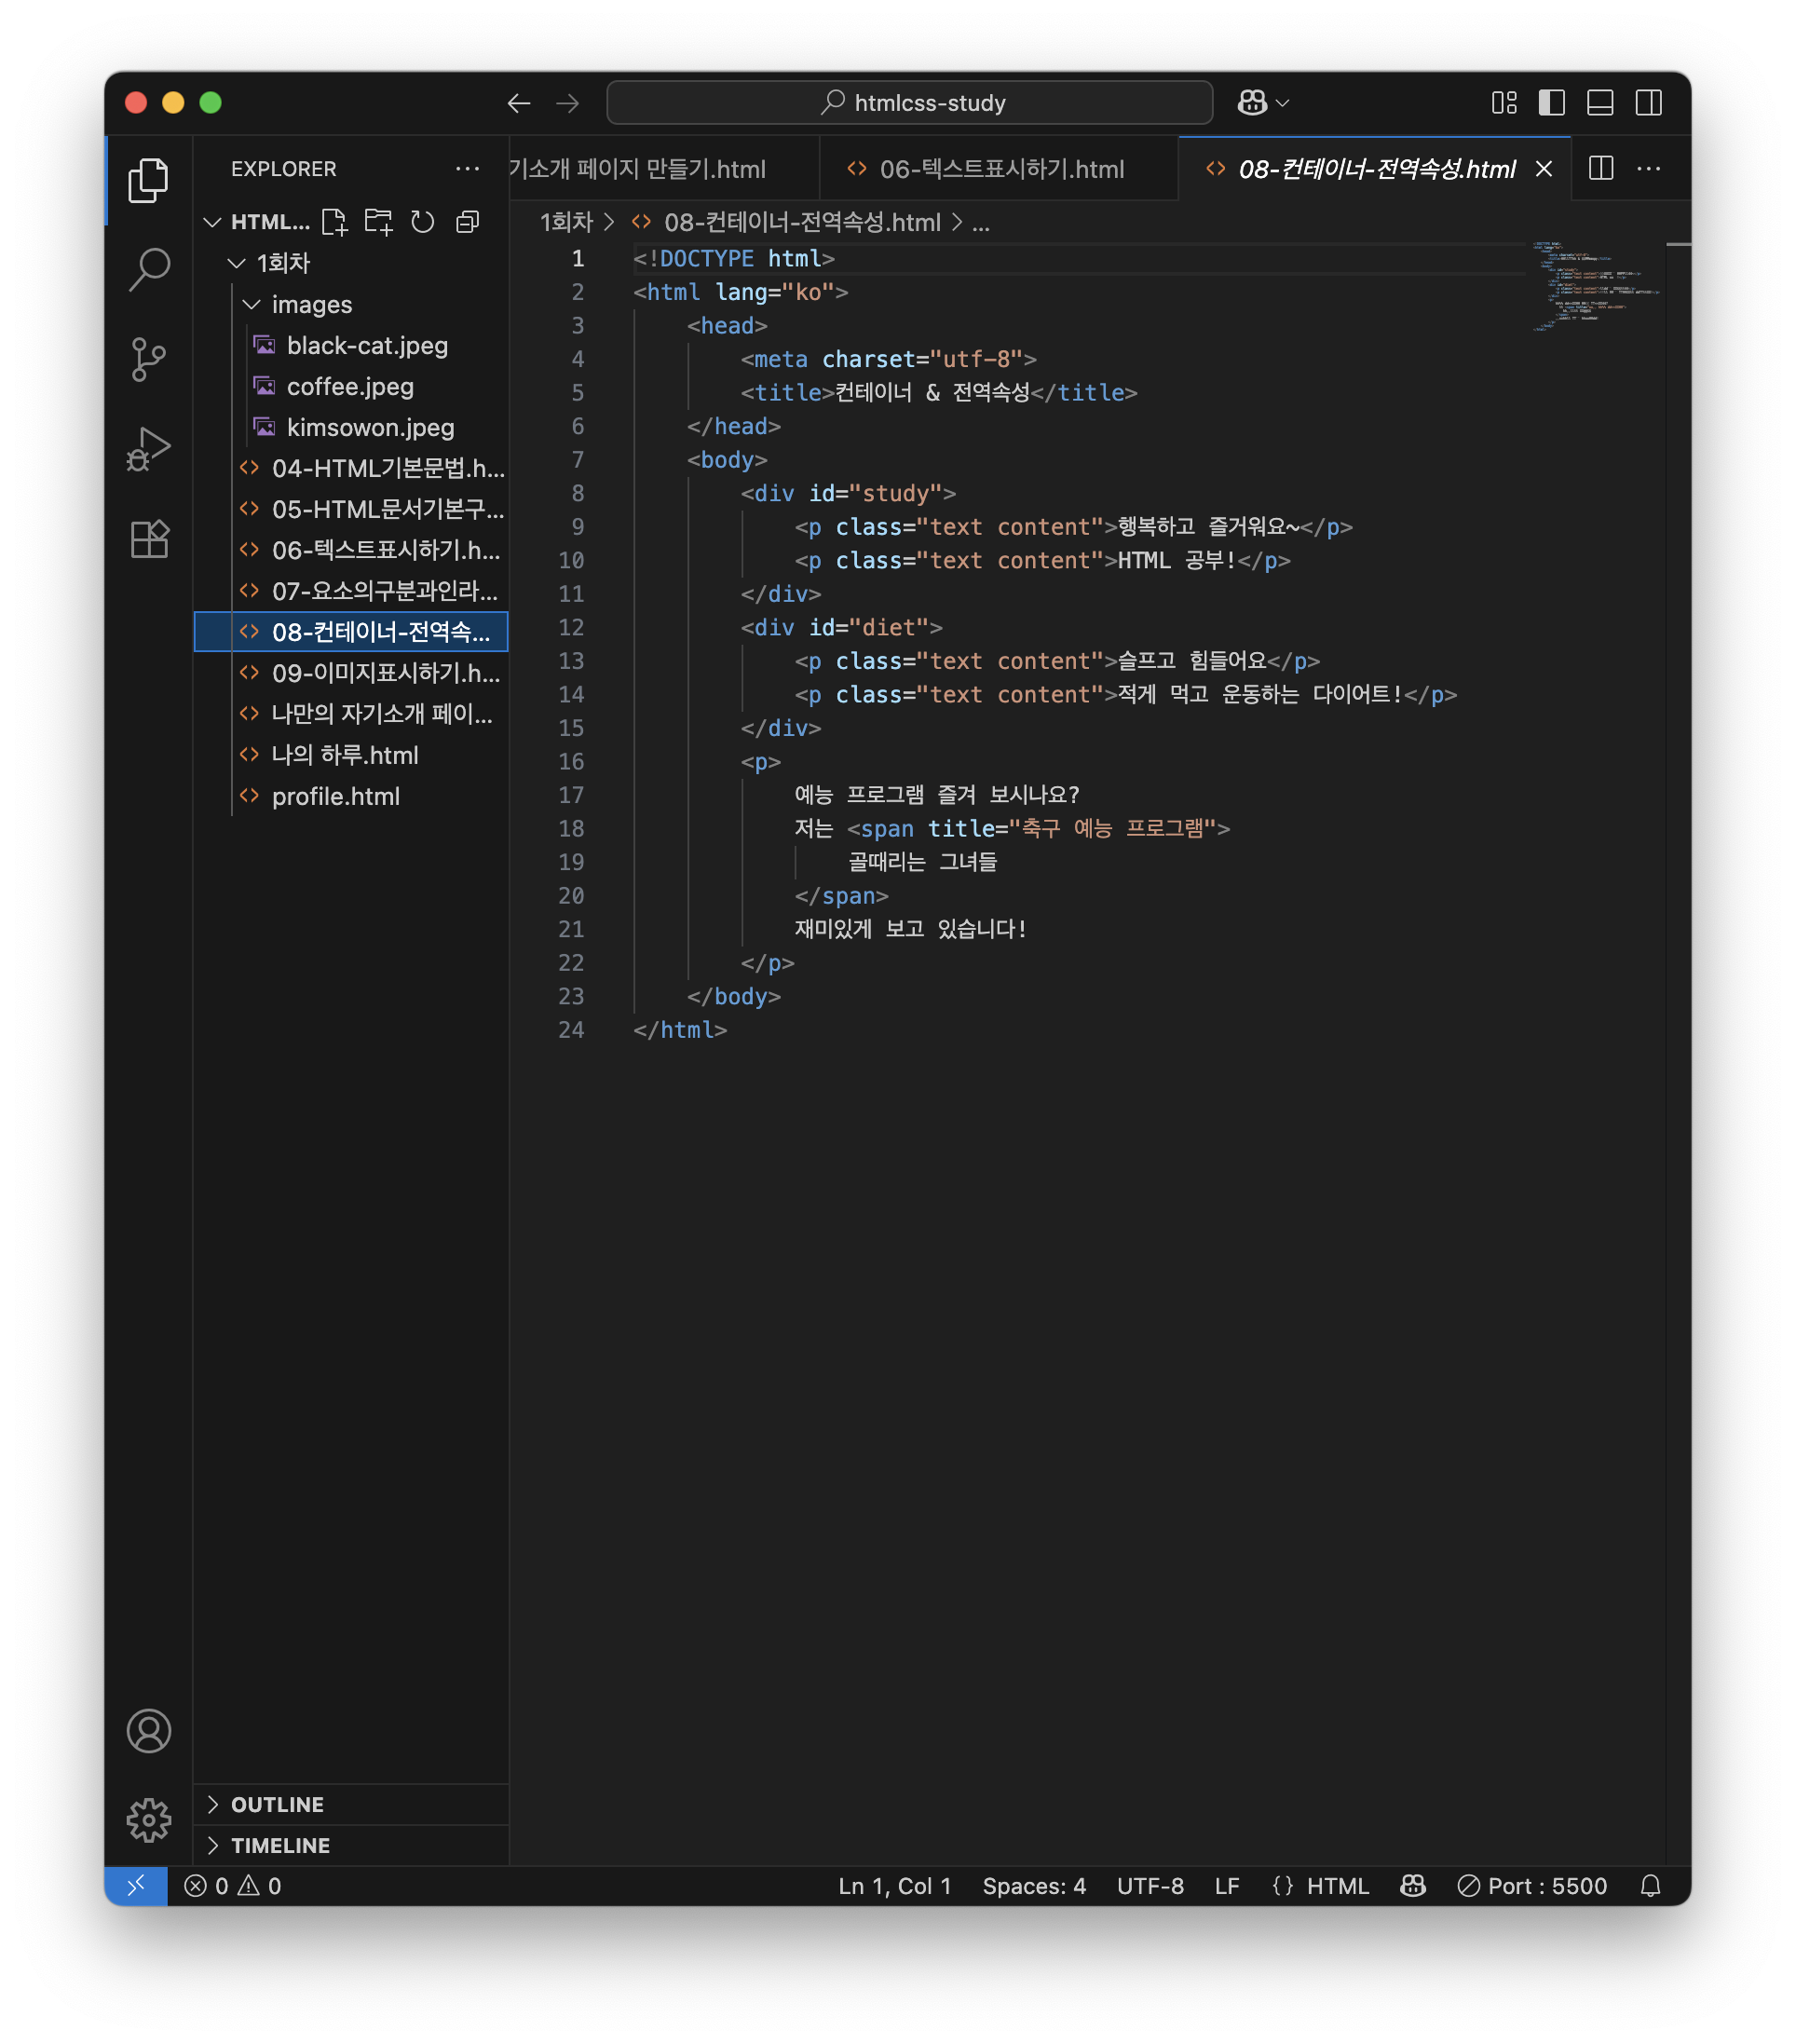Open the Run and Debug view
This screenshot has height=2044, width=1796.
(x=149, y=449)
